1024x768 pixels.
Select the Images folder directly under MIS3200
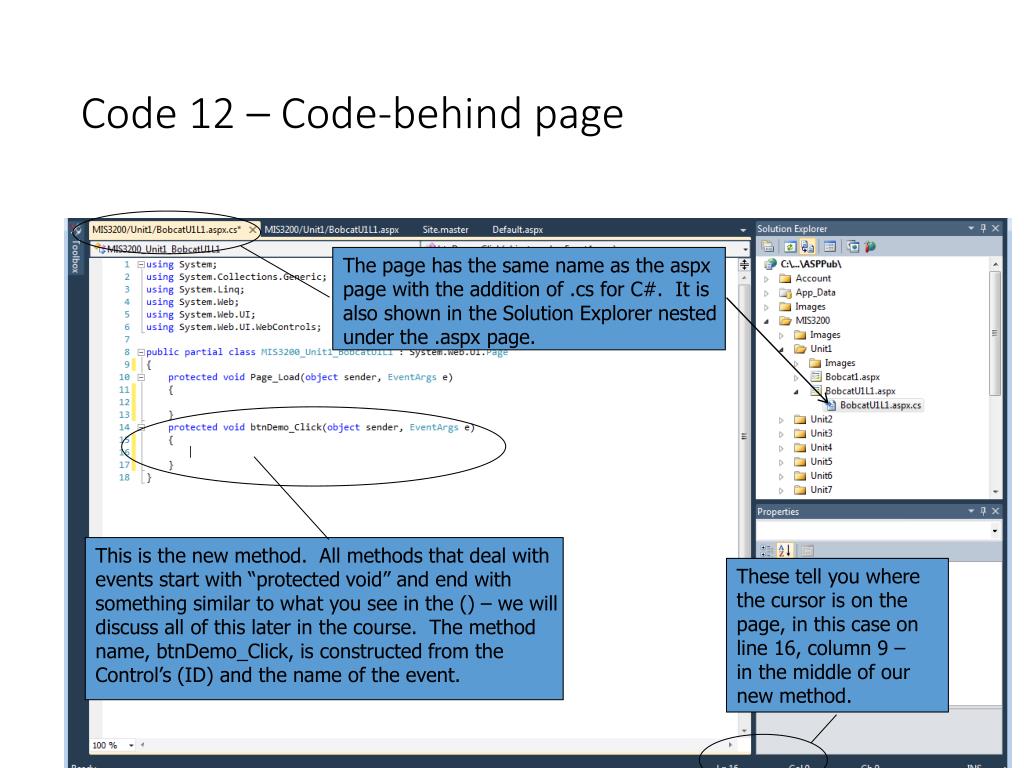[825, 335]
